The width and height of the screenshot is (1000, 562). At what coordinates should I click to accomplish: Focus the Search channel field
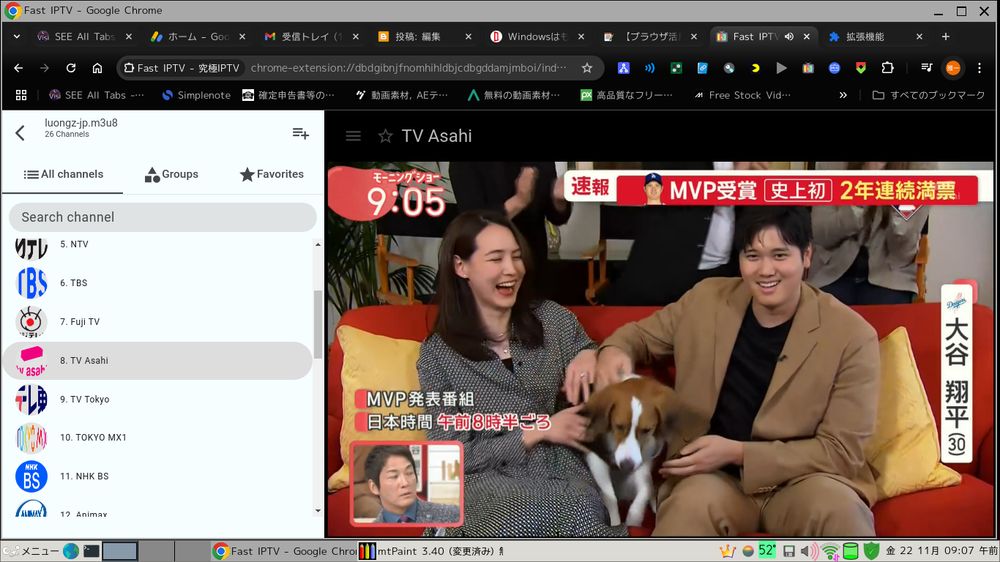coord(163,217)
